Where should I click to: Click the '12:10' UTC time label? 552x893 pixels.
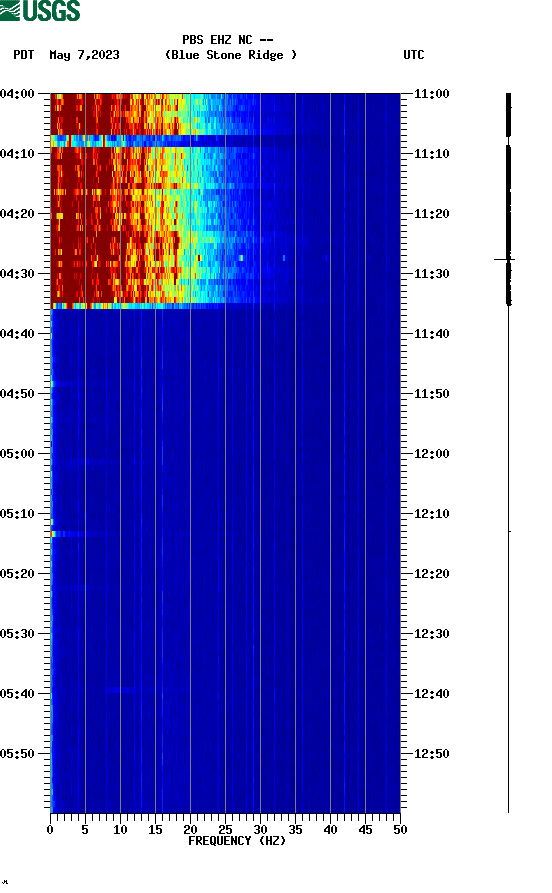point(432,514)
